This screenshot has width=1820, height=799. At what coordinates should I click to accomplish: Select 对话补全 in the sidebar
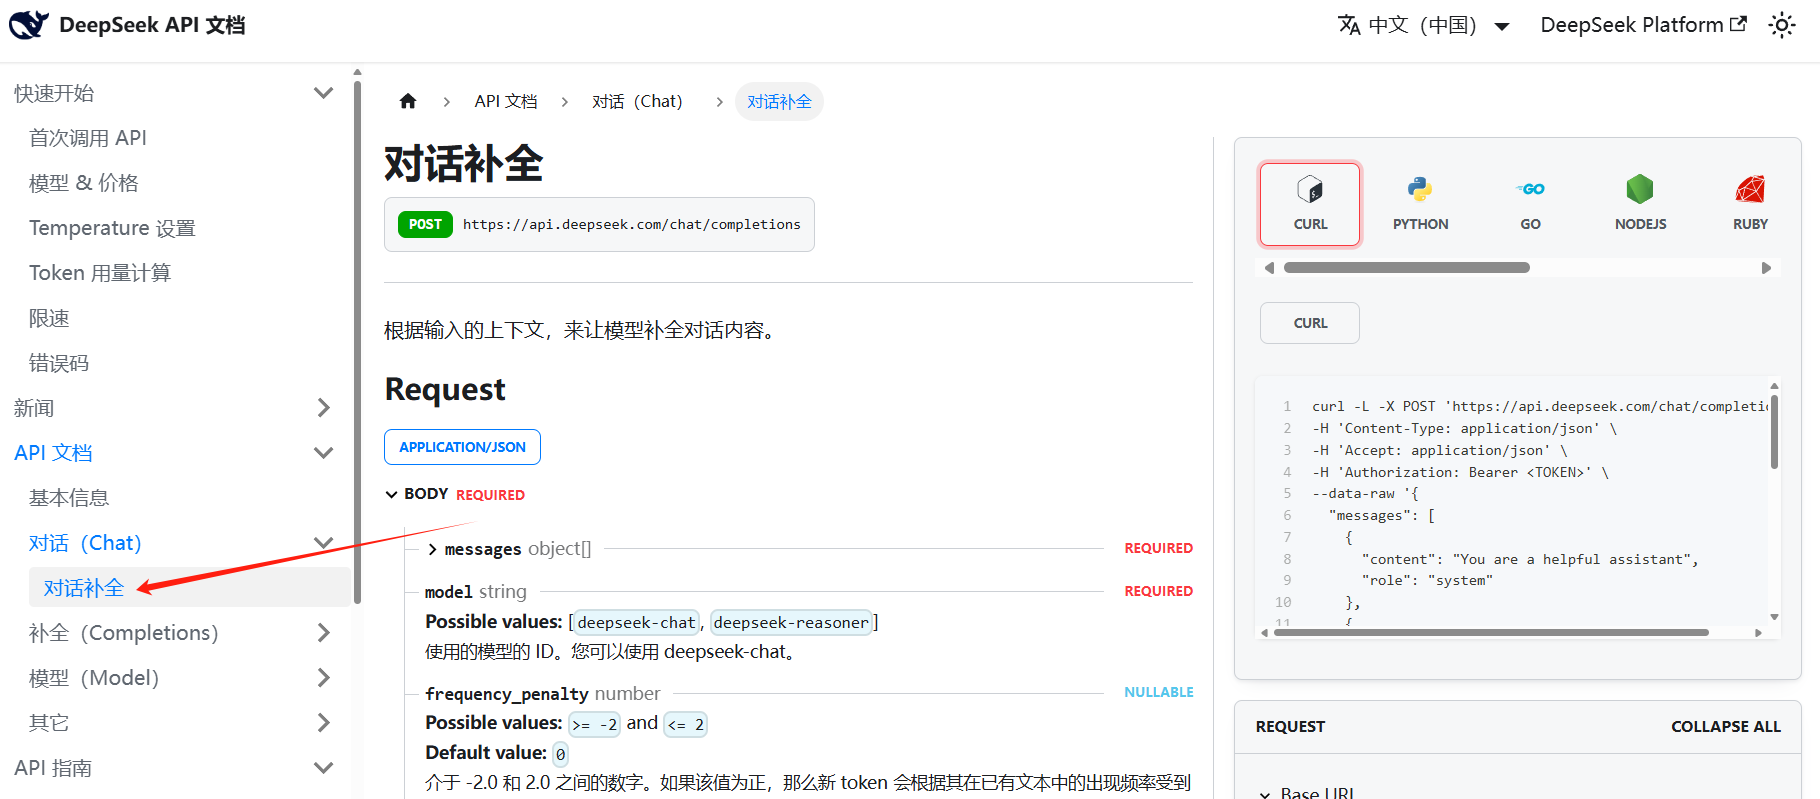tap(84, 588)
